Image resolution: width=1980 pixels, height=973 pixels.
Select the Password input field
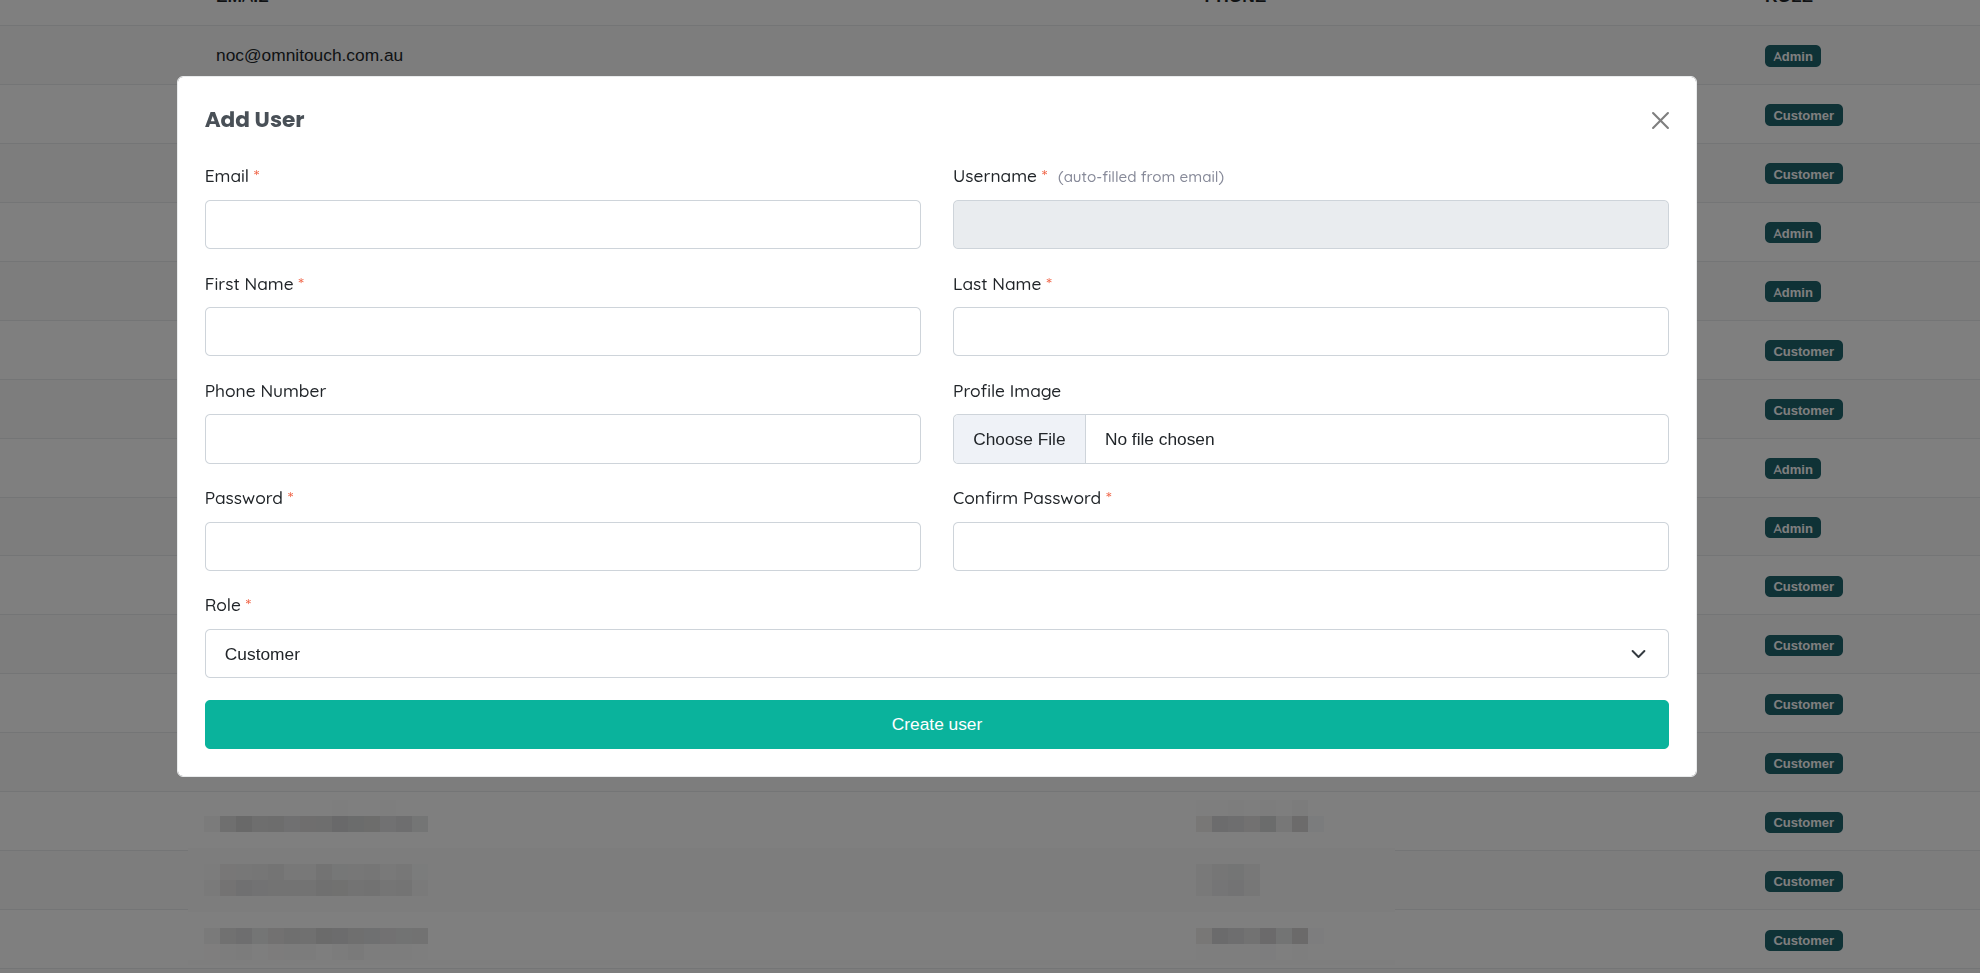562,546
